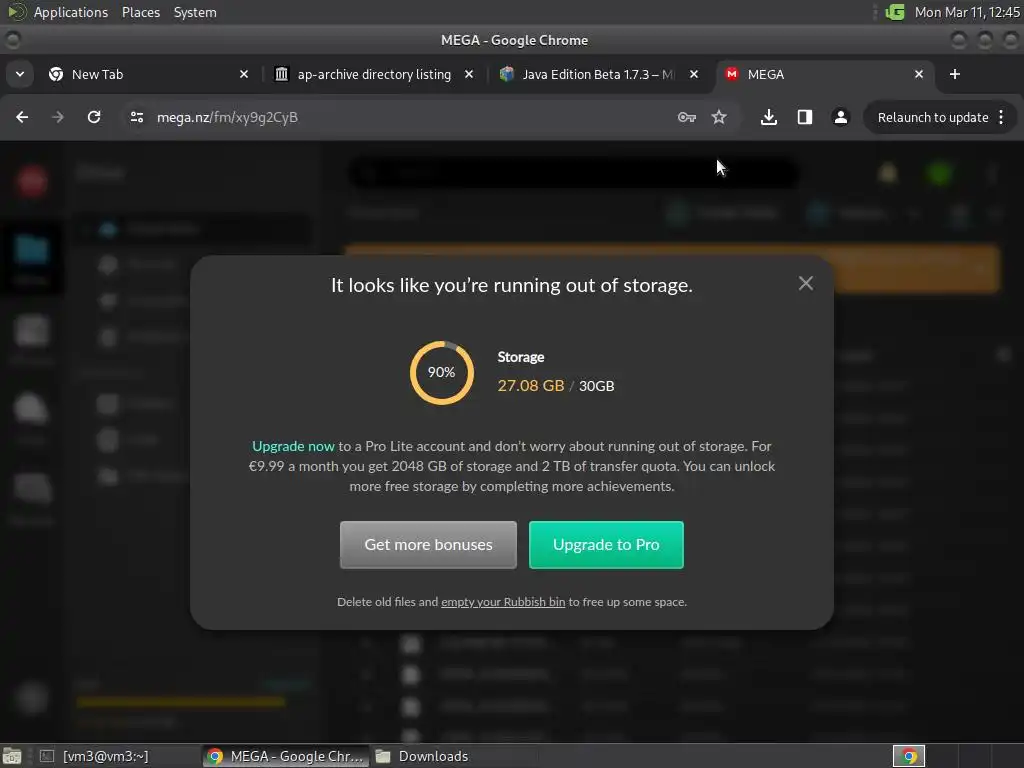Click the Chrome icon in bottom tray
This screenshot has width=1024, height=768.
tap(908, 756)
